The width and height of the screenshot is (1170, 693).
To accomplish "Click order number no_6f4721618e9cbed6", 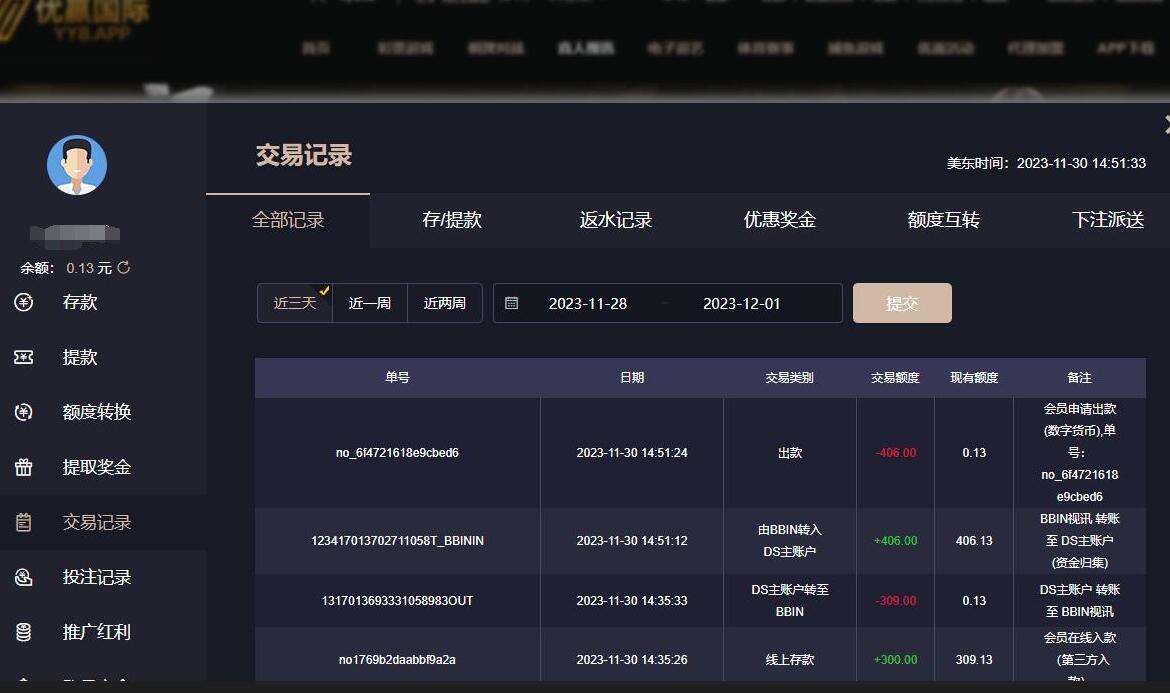I will [x=398, y=453].
